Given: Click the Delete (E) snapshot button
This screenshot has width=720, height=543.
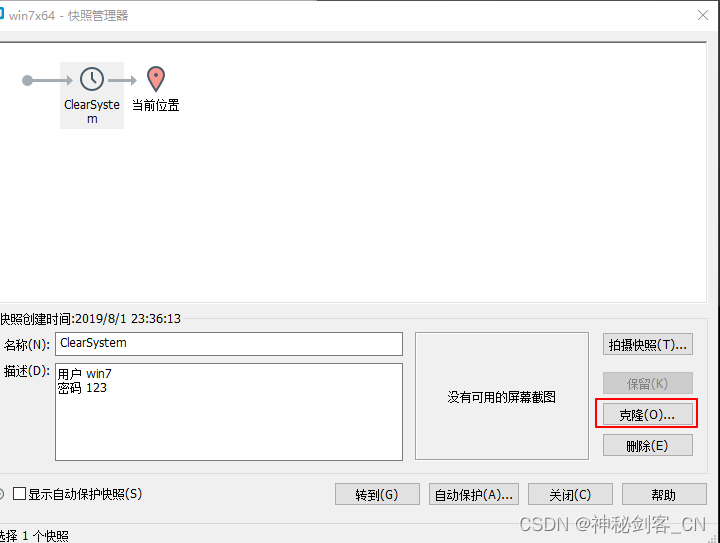Looking at the screenshot, I should pyautogui.click(x=647, y=445).
